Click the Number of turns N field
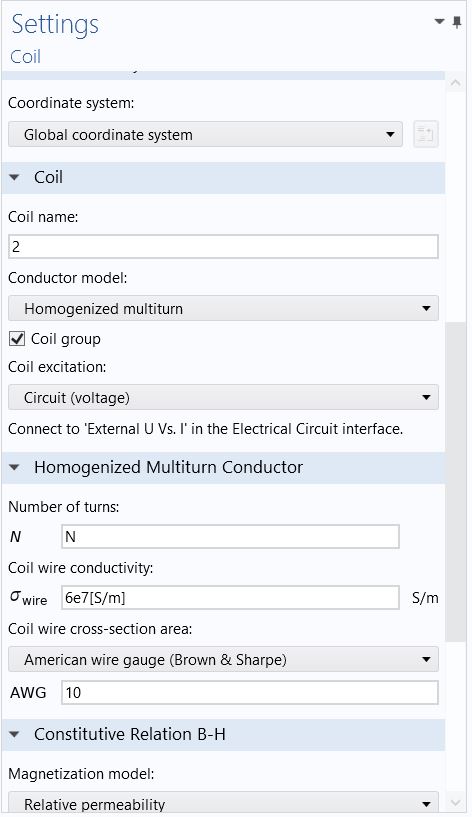Image resolution: width=472 pixels, height=817 pixels. coord(230,537)
